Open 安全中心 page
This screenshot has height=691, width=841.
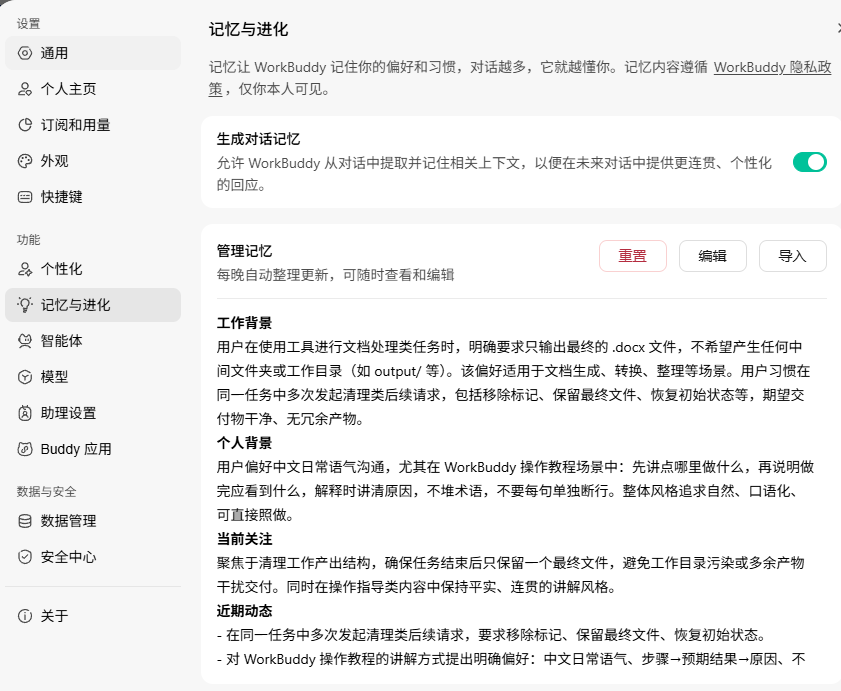pyautogui.click(x=93, y=557)
